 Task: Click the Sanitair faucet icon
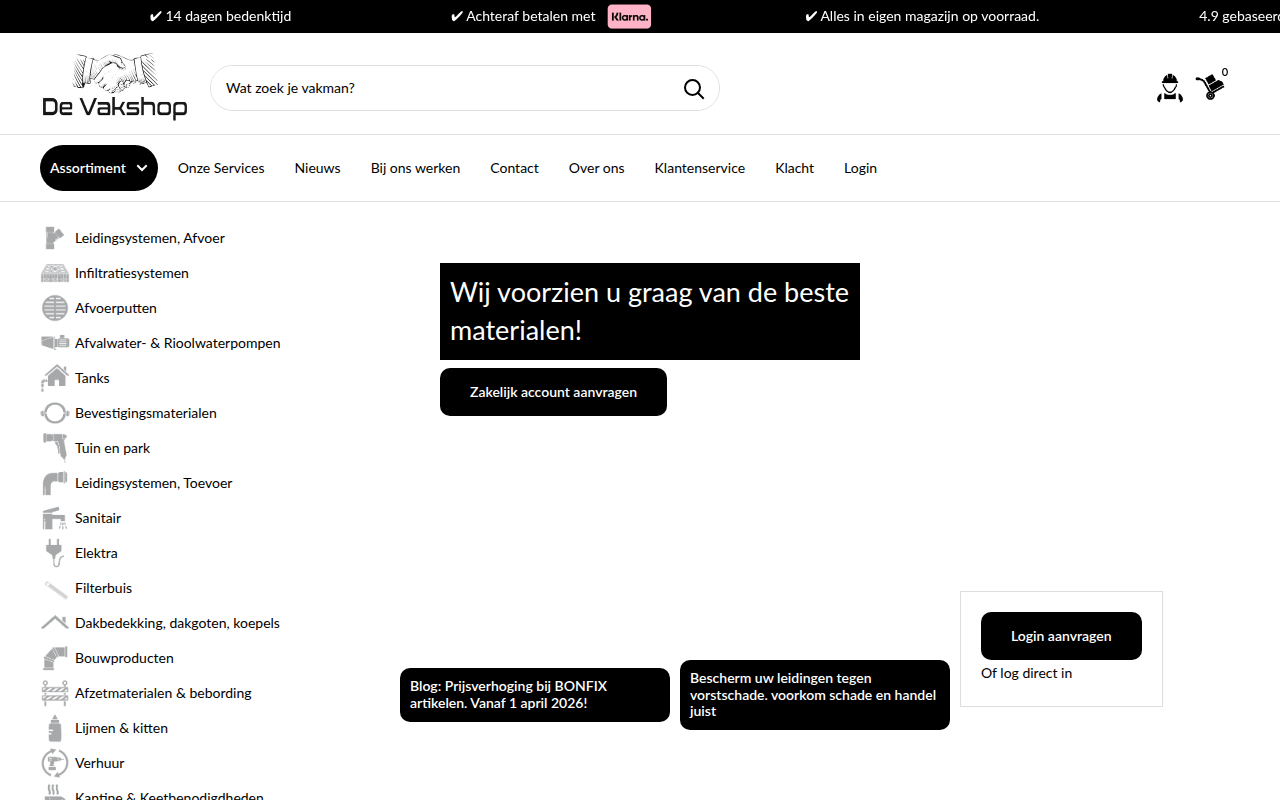pyautogui.click(x=55, y=518)
